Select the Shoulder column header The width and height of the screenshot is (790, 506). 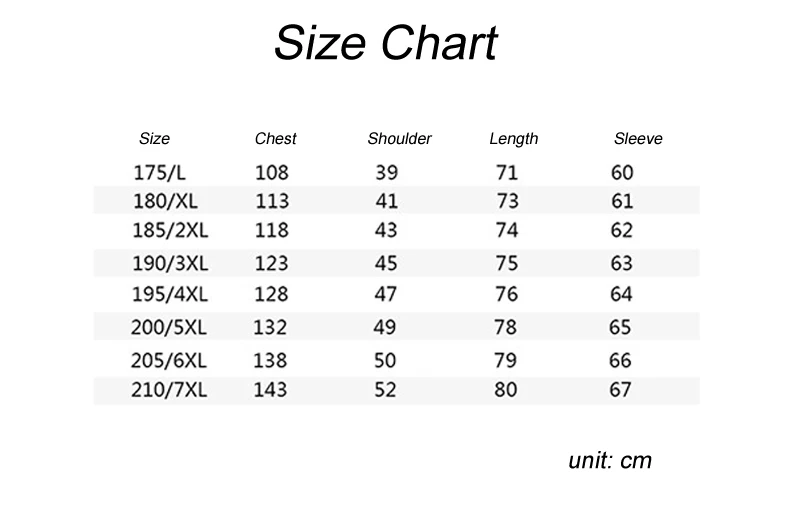point(399,139)
